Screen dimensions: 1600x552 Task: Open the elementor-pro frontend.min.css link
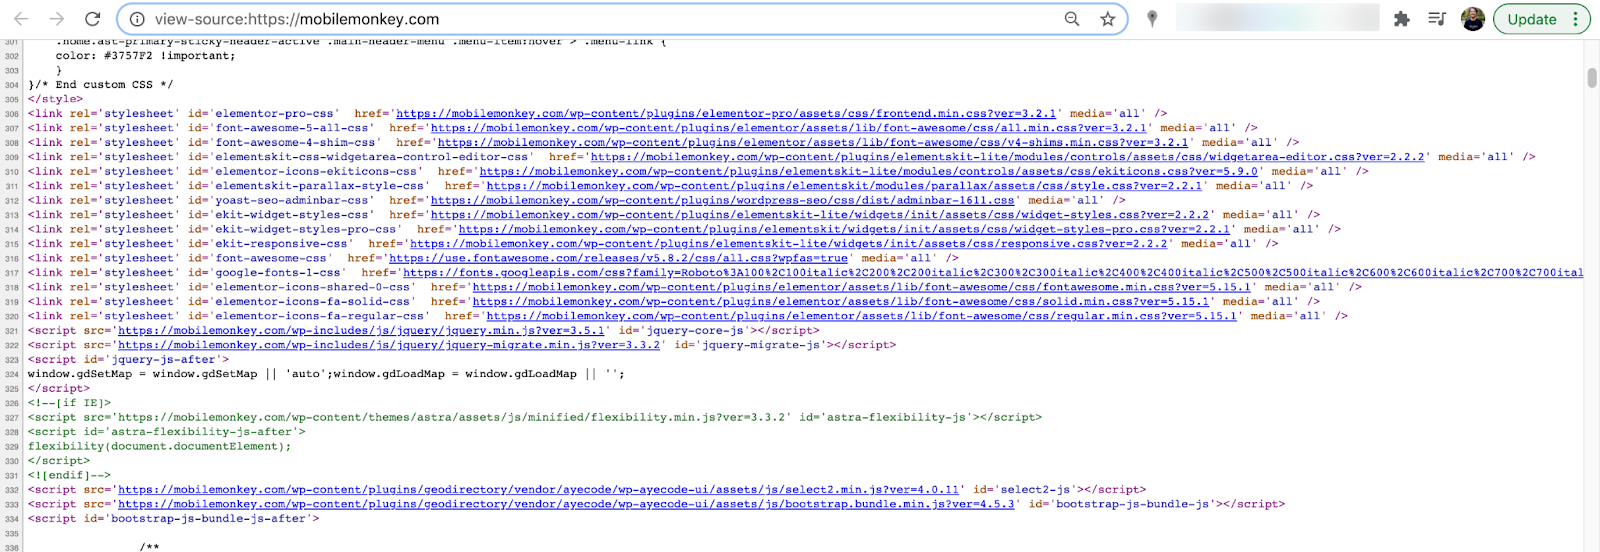(x=726, y=114)
